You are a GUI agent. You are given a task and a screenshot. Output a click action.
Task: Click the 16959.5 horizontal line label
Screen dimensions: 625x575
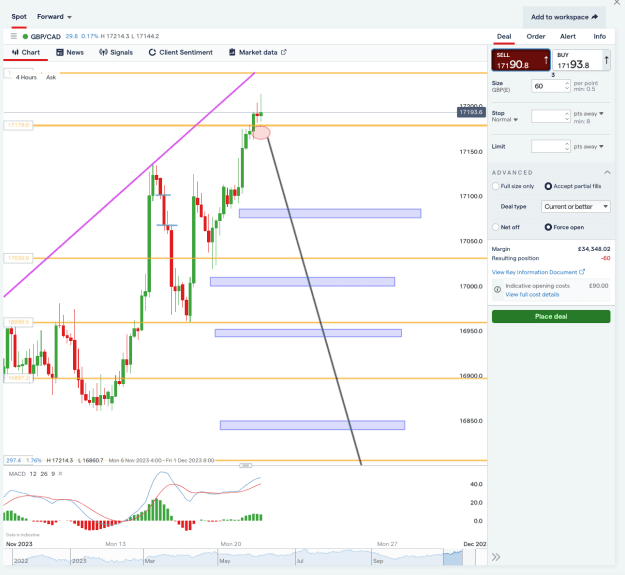[x=18, y=322]
